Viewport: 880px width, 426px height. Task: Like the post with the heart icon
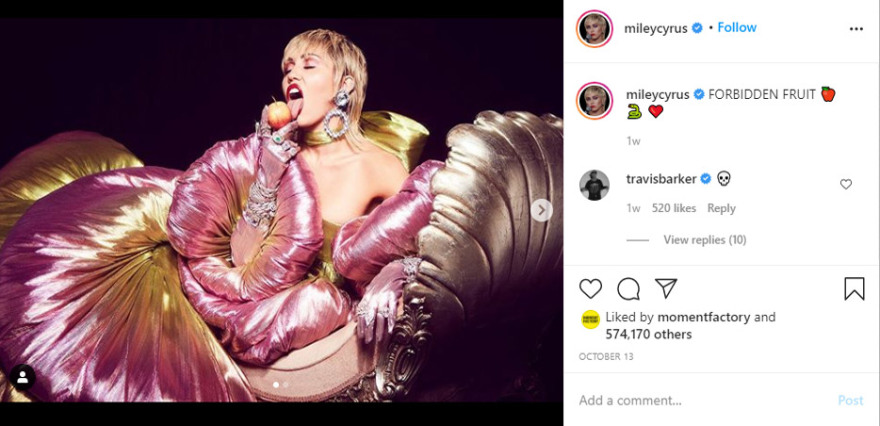coord(591,289)
